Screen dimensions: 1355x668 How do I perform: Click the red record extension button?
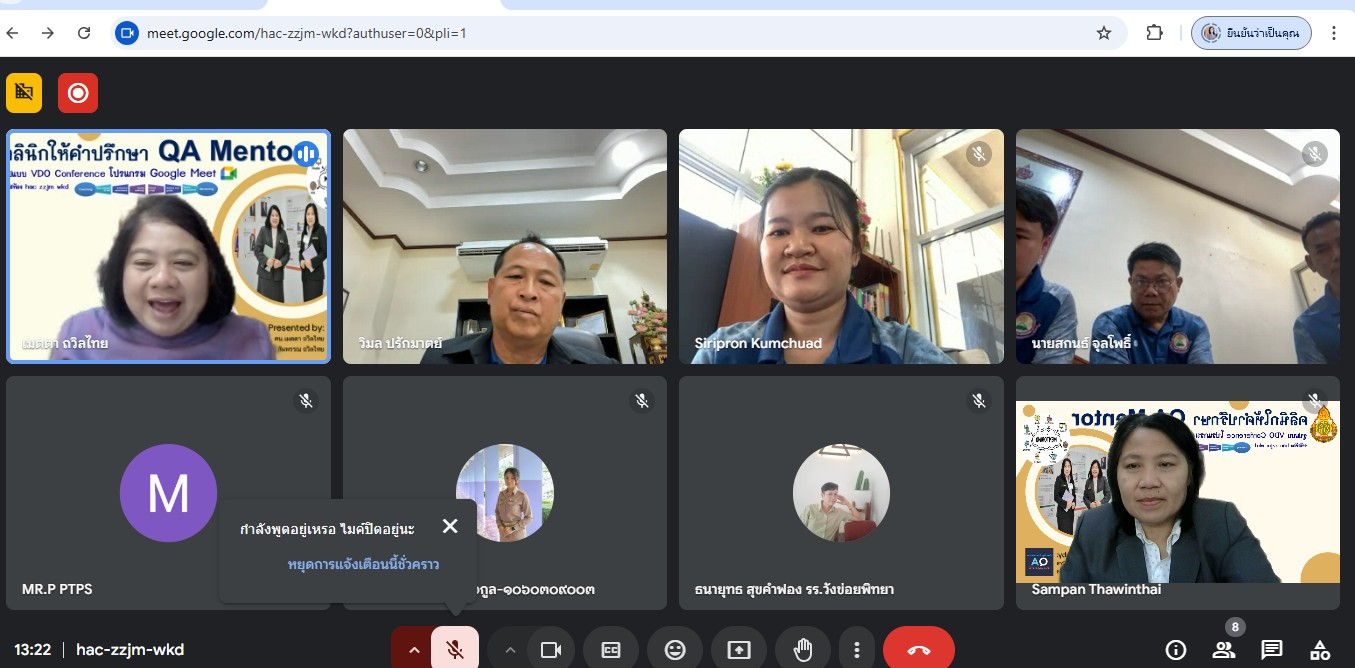[x=78, y=93]
